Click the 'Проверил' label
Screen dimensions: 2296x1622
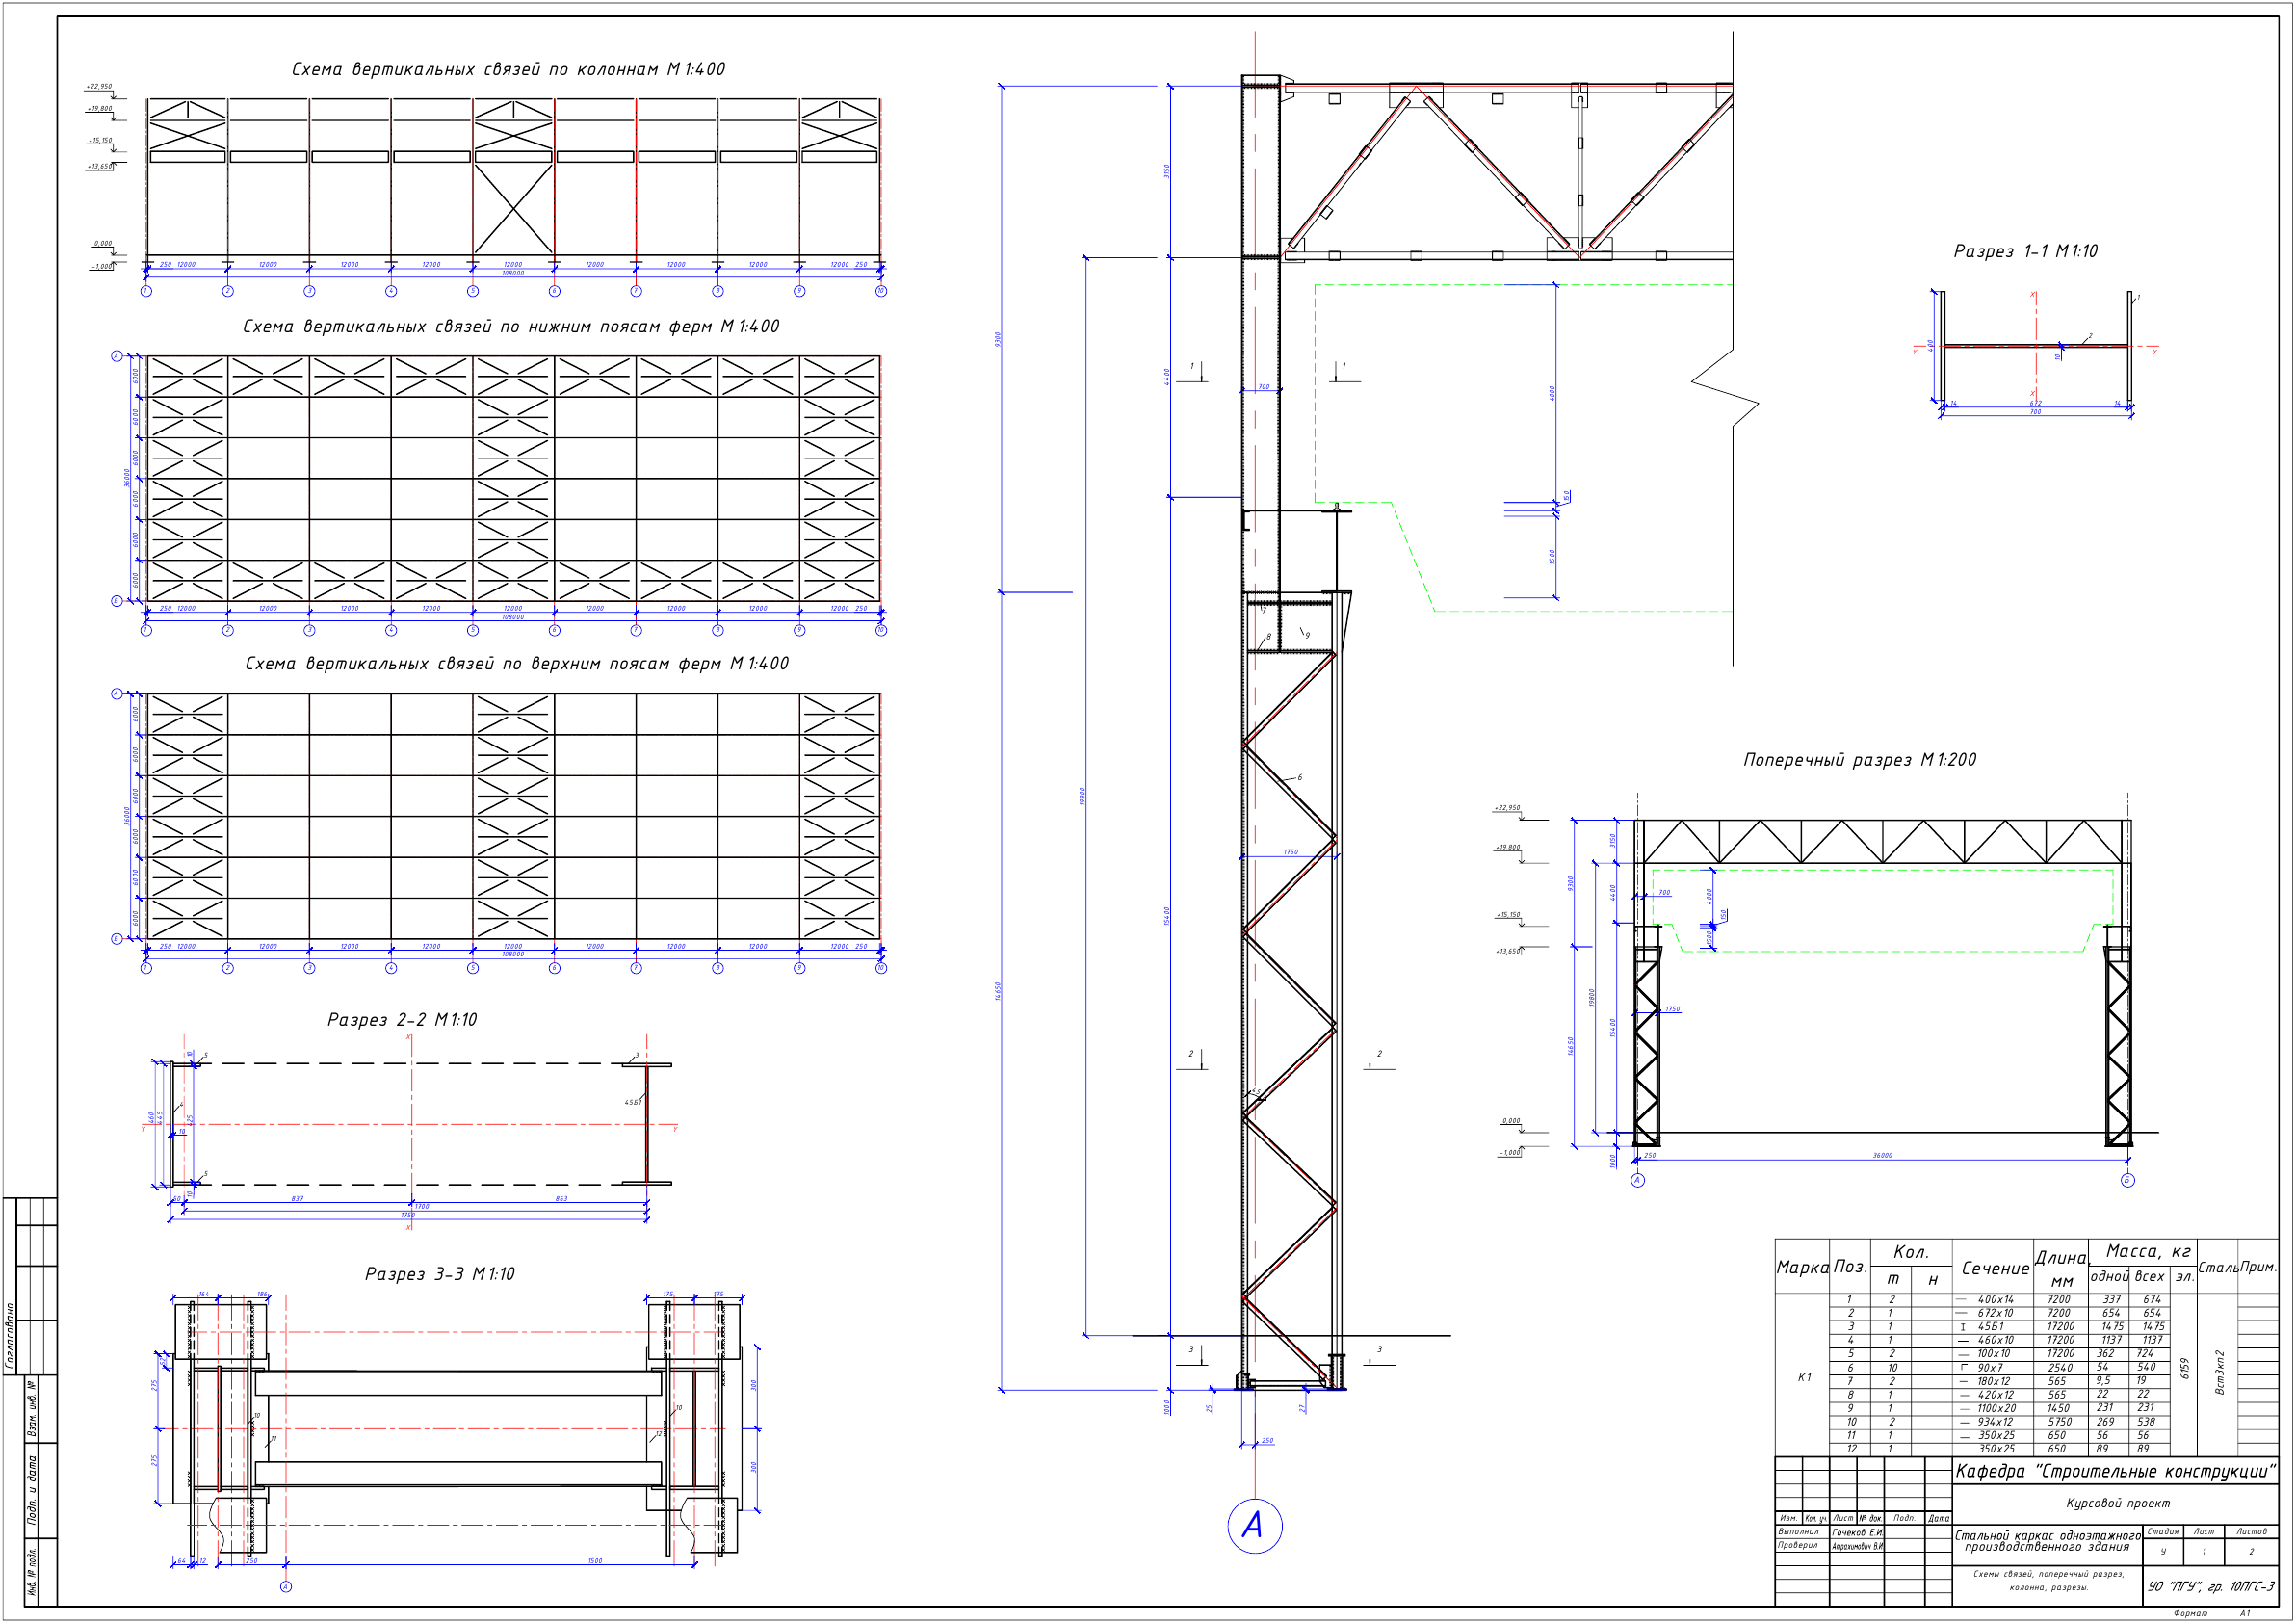tap(1798, 1546)
